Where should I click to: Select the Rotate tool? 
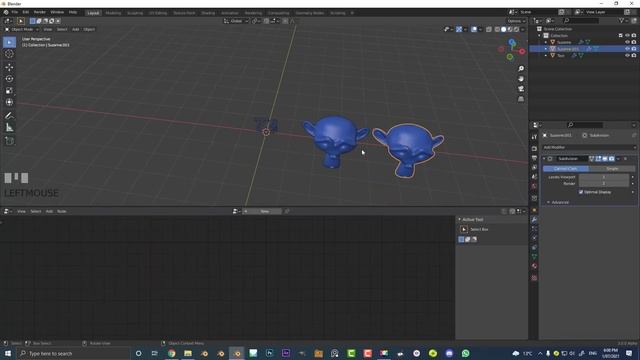9,79
